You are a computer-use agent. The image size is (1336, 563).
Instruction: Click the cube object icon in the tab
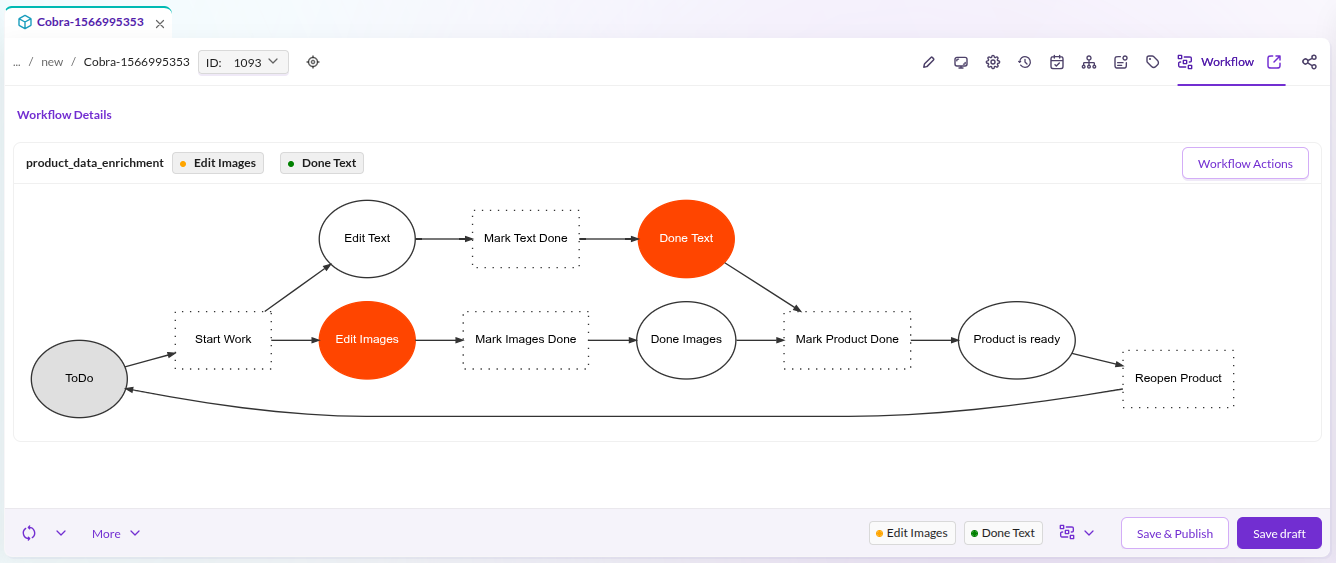24,22
